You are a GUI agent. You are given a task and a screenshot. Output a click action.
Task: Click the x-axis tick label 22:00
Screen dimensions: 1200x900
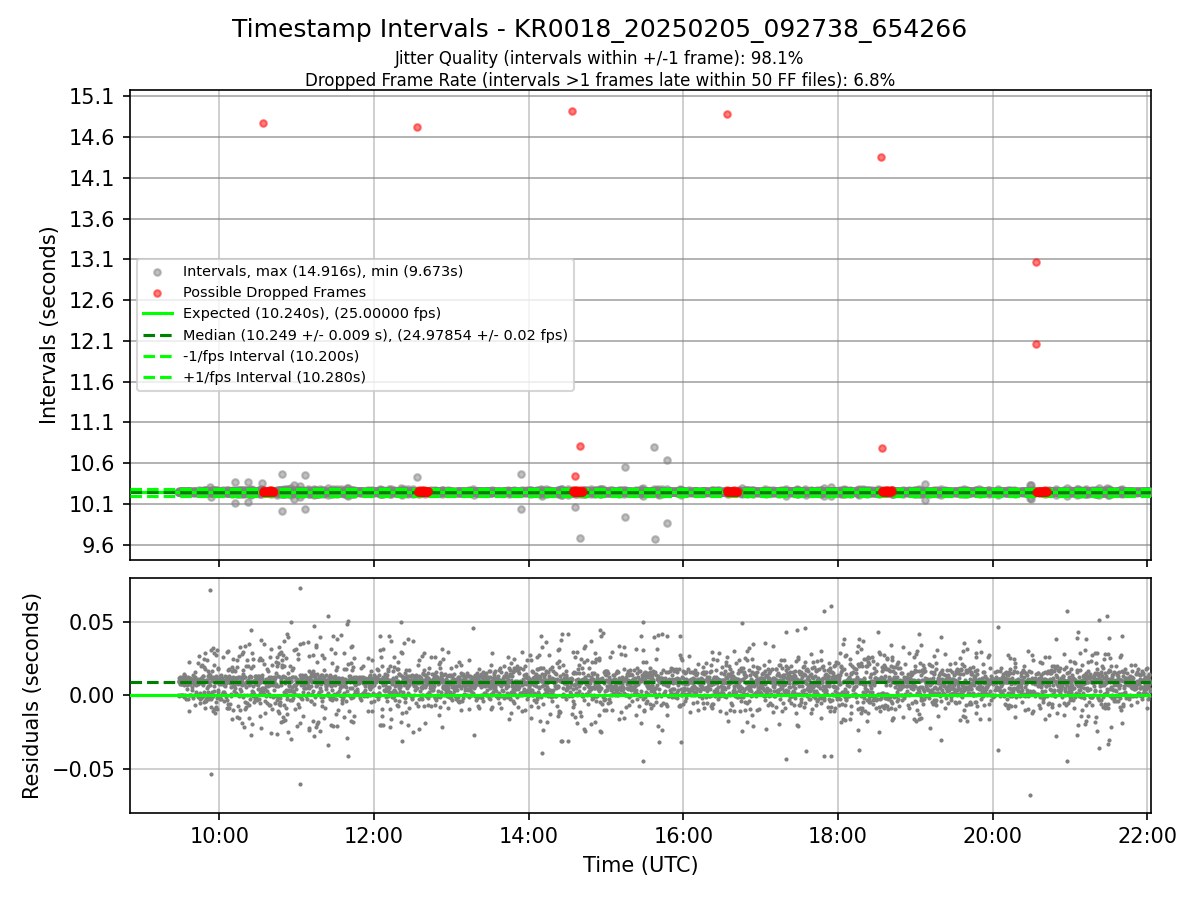click(1147, 837)
